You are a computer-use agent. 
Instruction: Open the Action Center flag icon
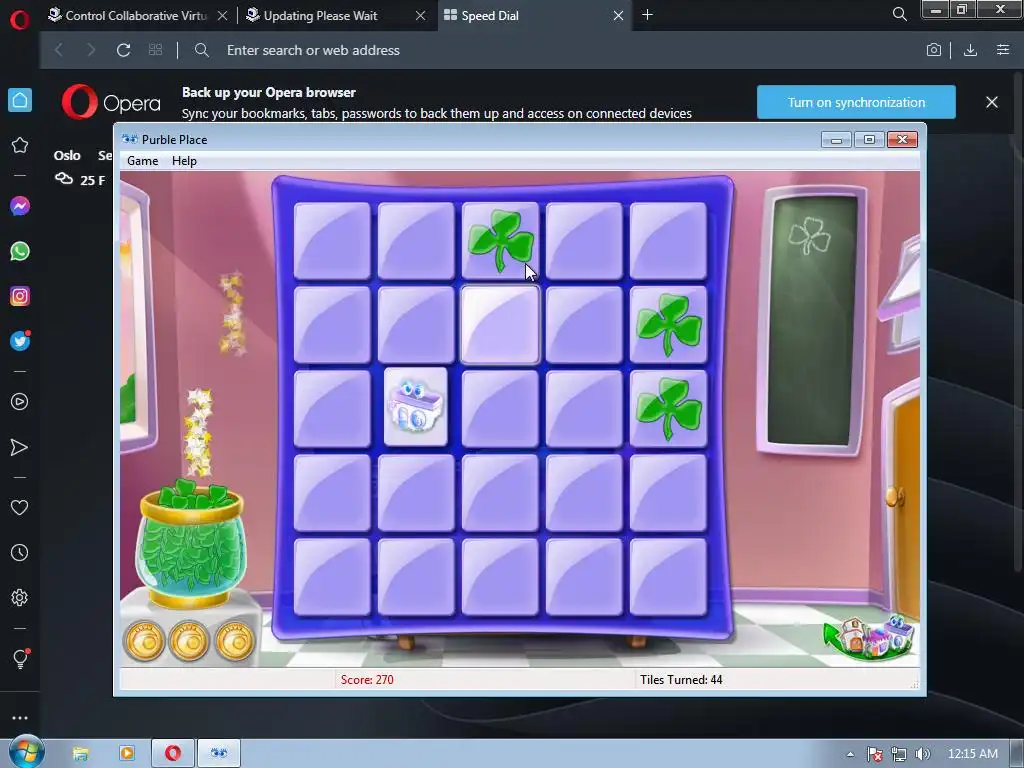(x=875, y=754)
